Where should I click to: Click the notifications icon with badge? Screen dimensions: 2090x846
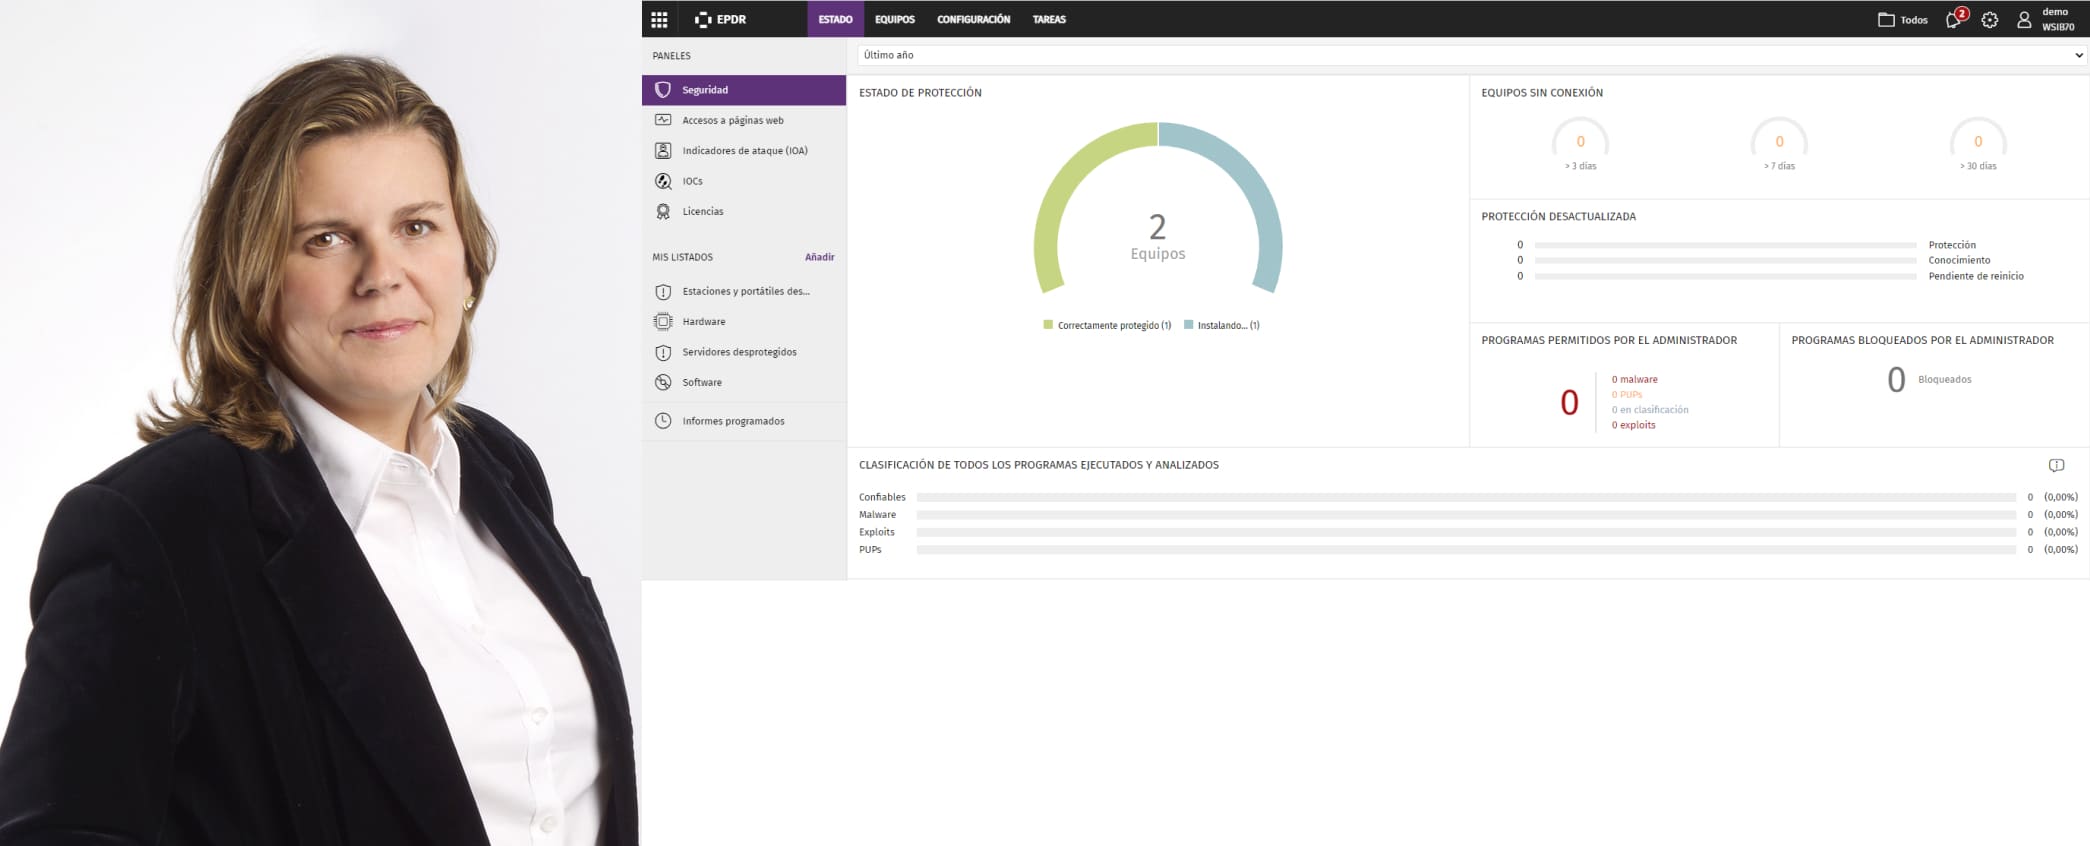point(1954,20)
